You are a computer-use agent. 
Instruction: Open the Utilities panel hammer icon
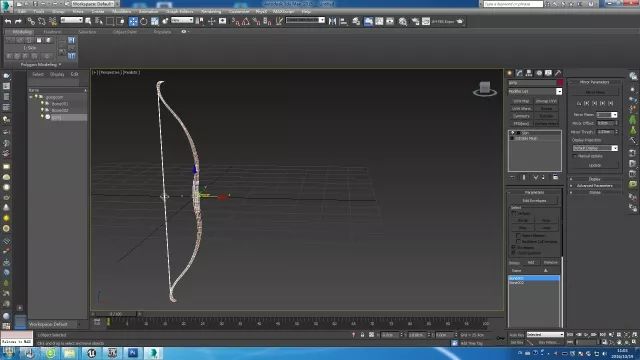coord(558,73)
